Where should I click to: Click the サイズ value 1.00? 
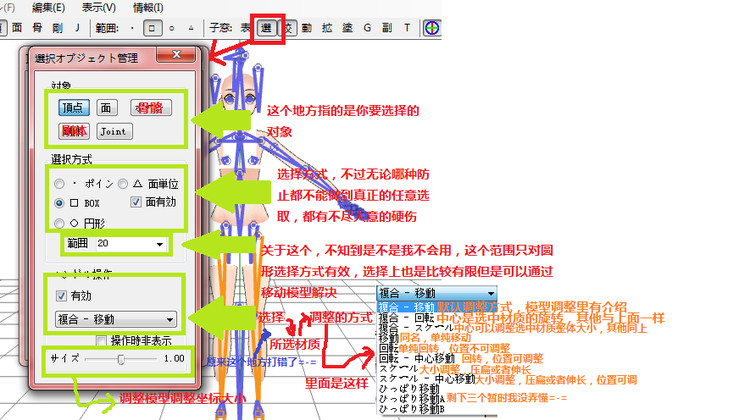174,358
